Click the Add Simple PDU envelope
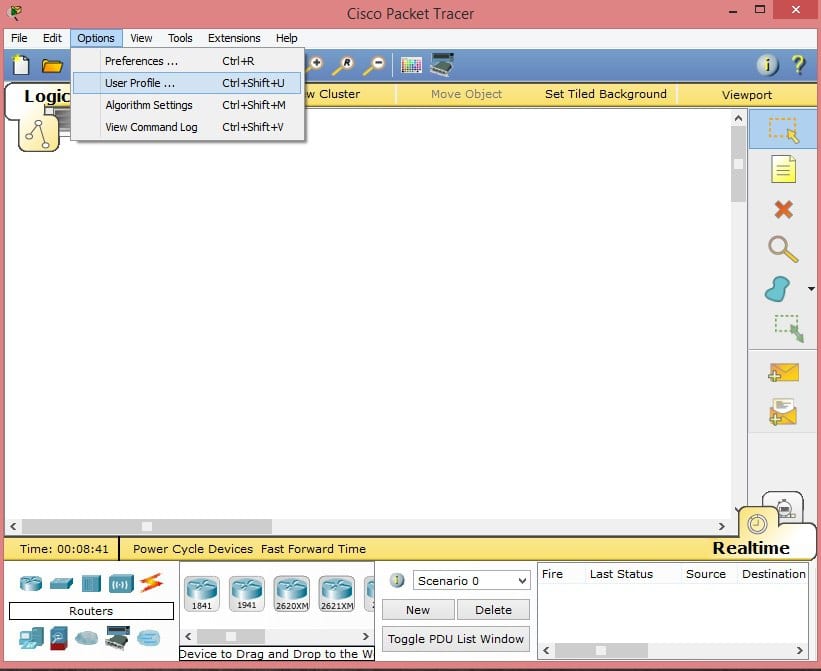 point(783,372)
